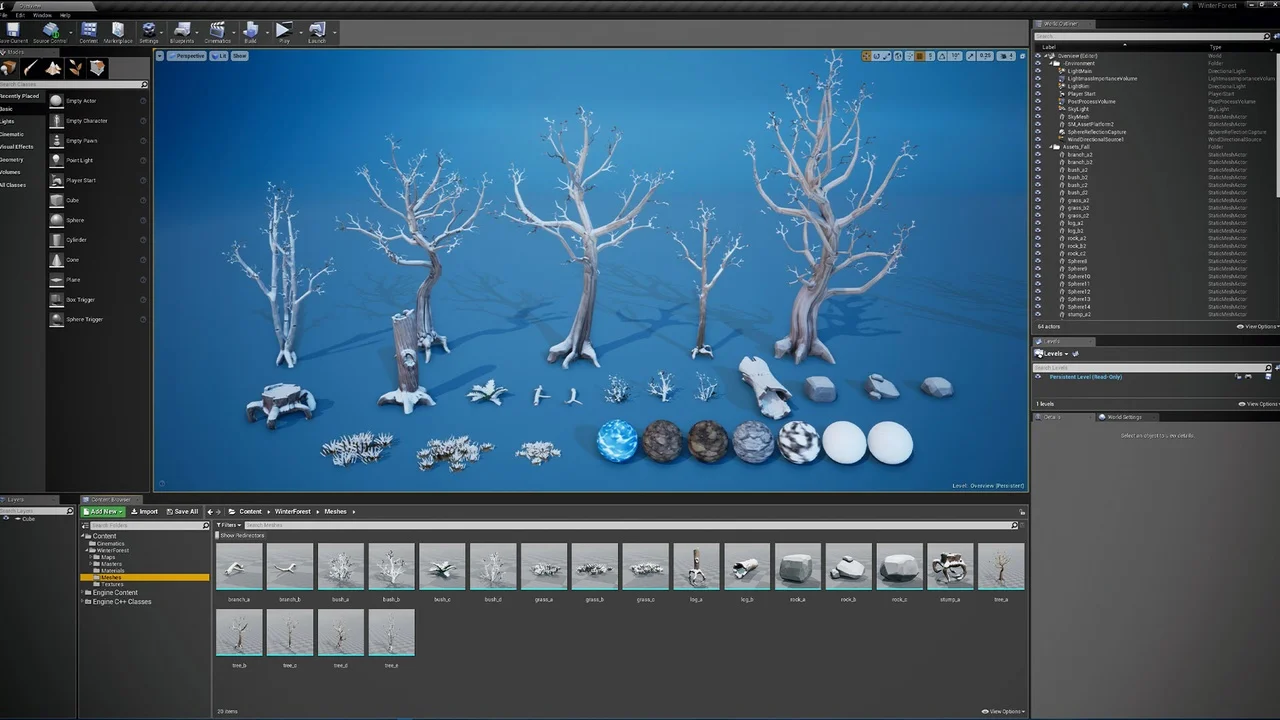The width and height of the screenshot is (1280, 720).
Task: Click the Add New button
Action: pyautogui.click(x=104, y=511)
